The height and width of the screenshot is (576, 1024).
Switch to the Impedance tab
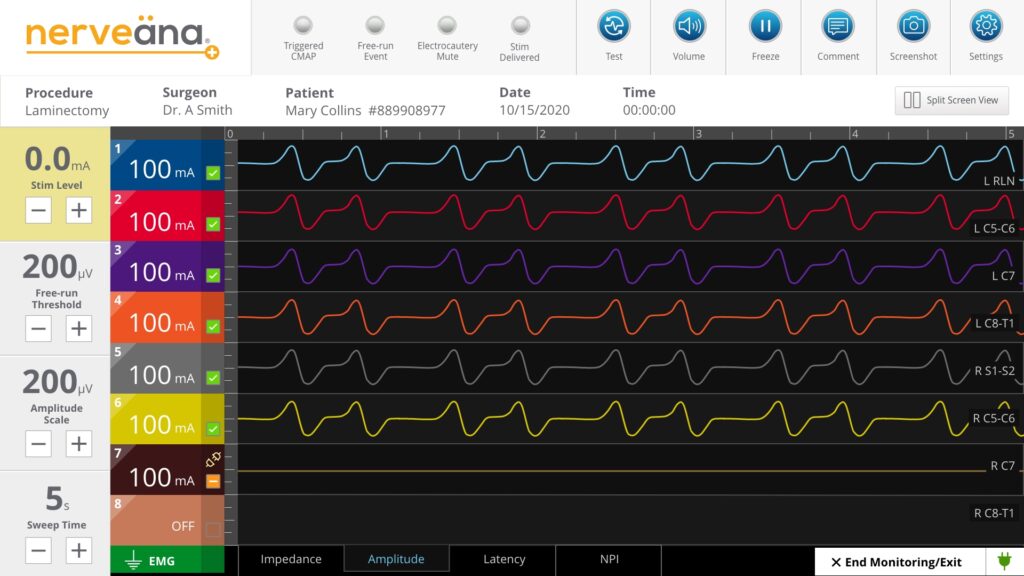291,560
